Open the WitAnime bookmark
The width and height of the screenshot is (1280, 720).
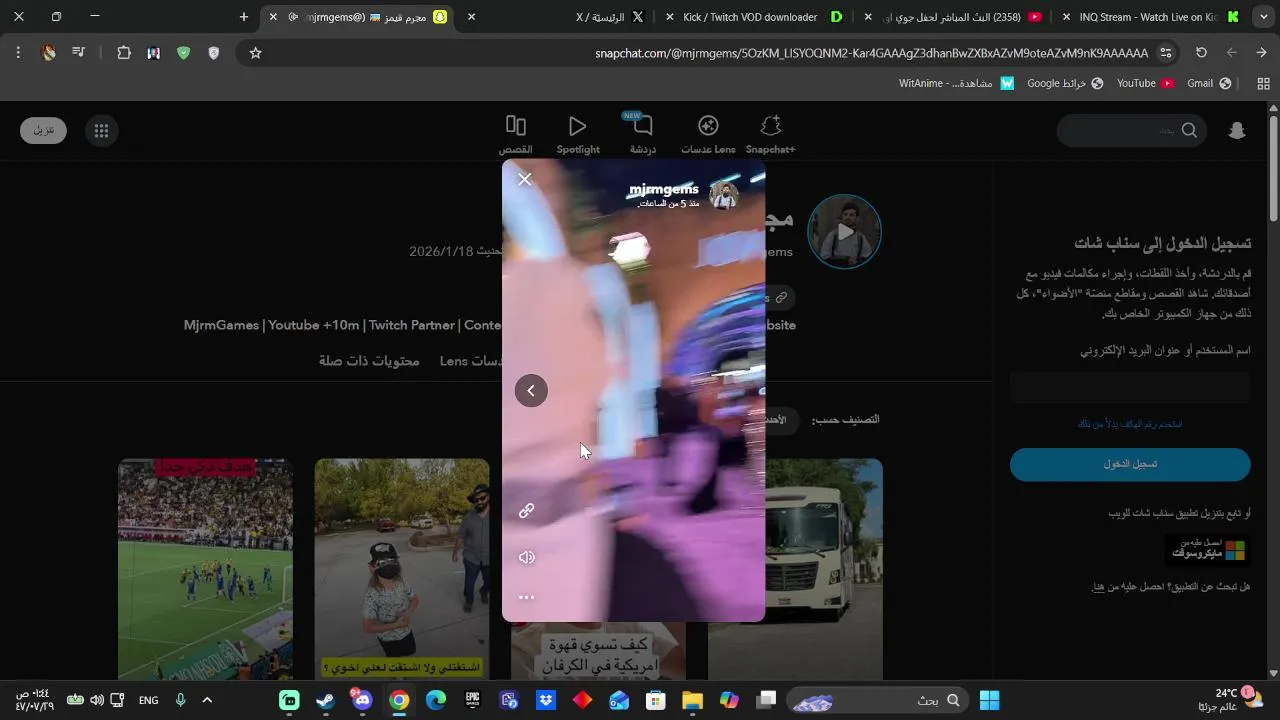pyautogui.click(x=957, y=83)
